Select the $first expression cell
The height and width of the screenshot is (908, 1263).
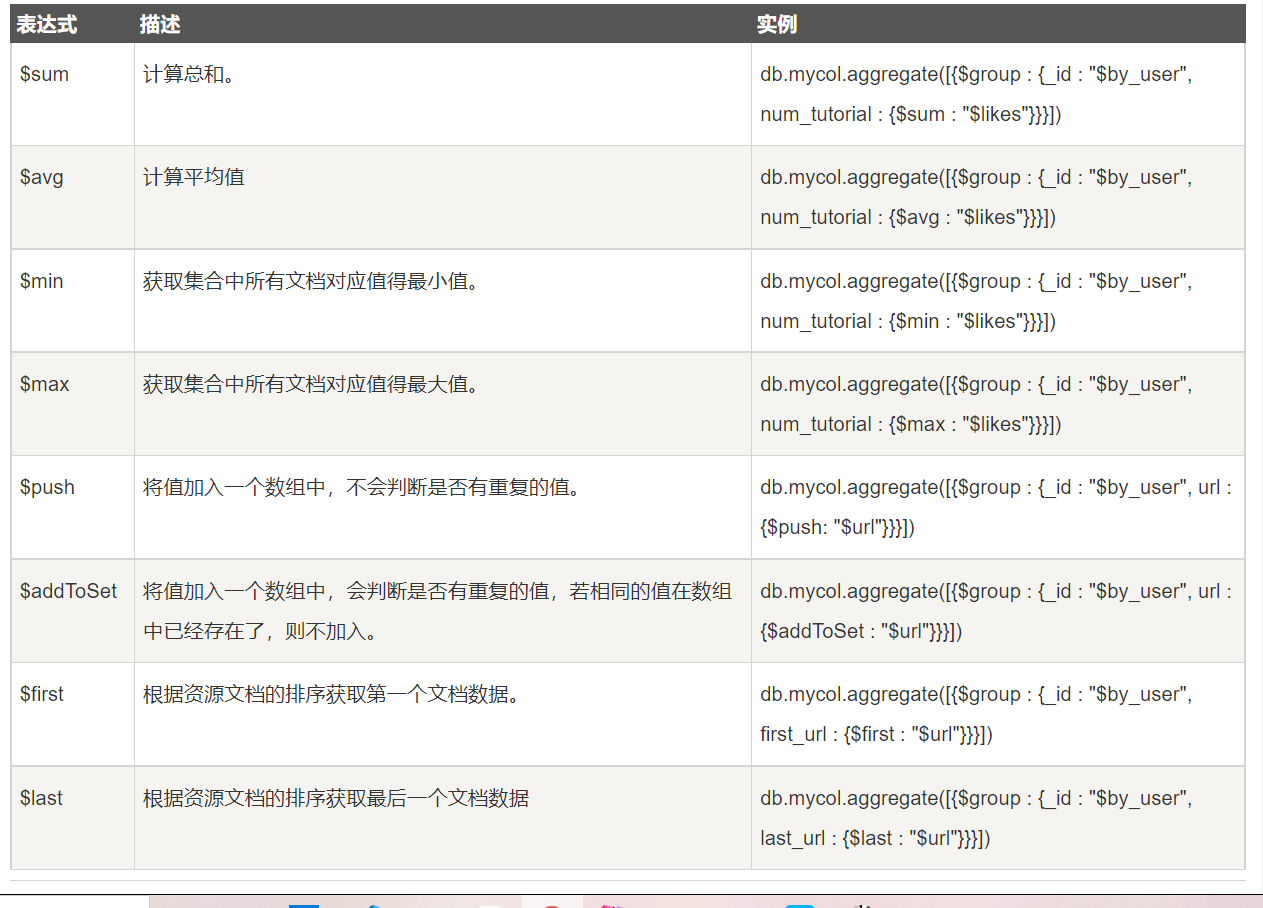(x=42, y=695)
